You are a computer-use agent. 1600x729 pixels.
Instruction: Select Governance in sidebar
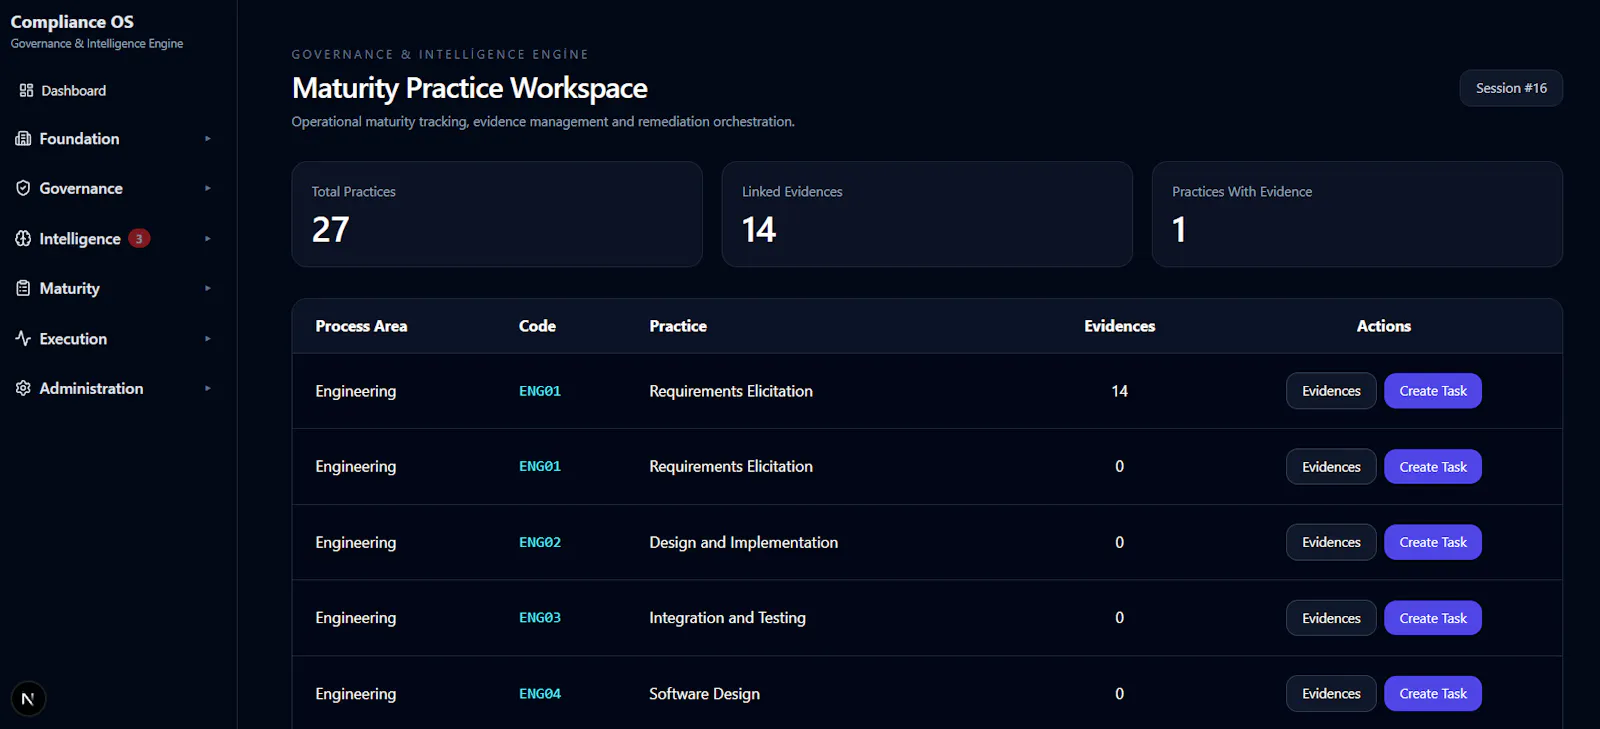tap(81, 188)
